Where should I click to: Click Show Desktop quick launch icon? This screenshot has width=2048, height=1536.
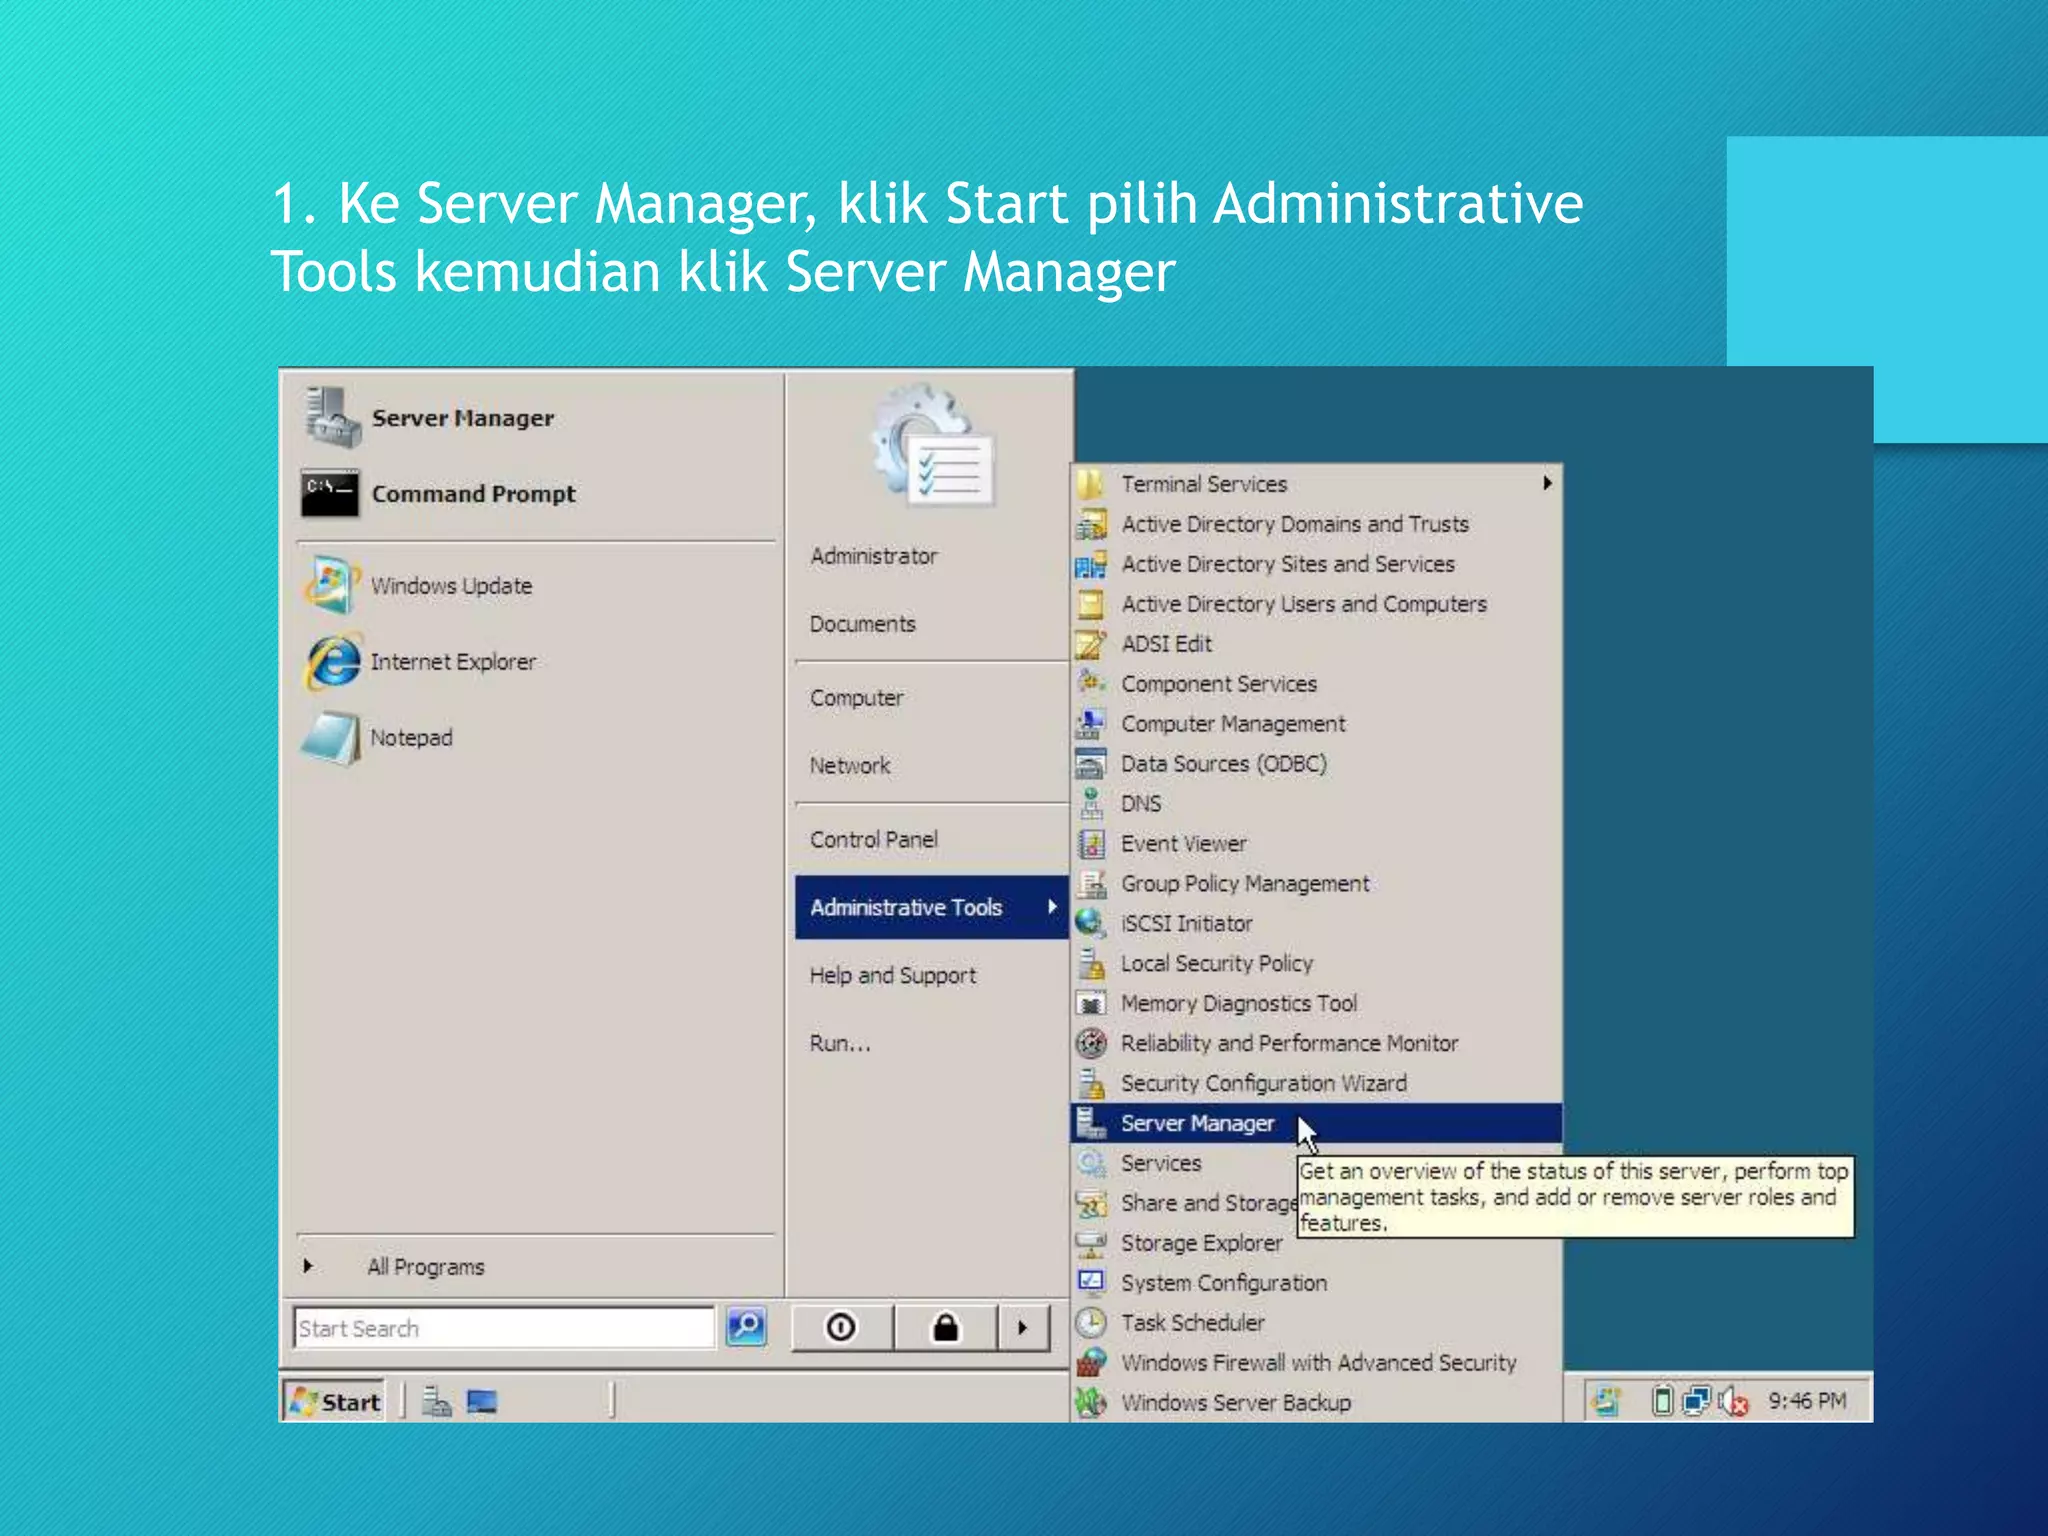(x=481, y=1402)
